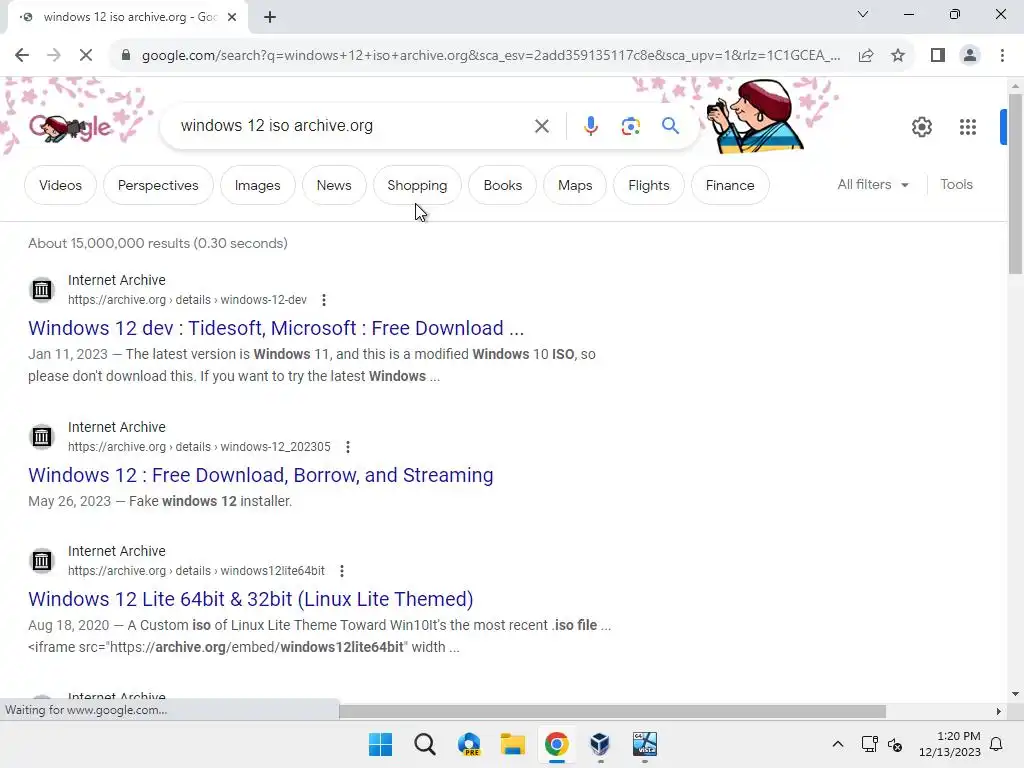
Task: Stop loading the page
Action: [86, 55]
